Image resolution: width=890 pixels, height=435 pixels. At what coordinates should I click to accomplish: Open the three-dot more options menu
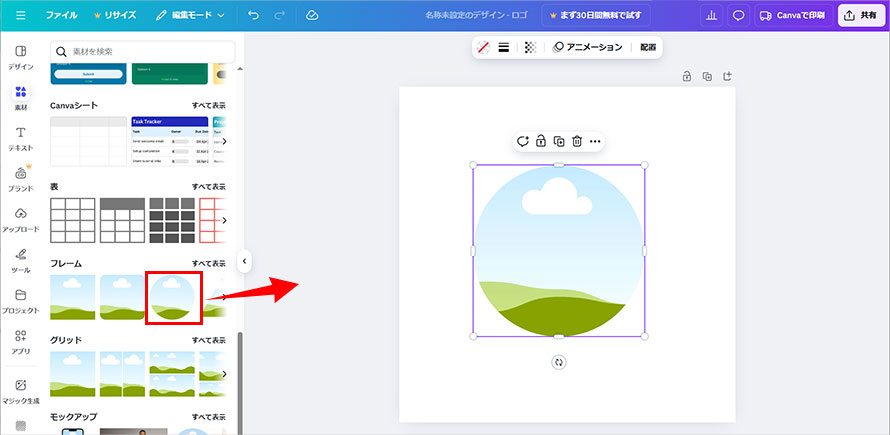pos(595,141)
